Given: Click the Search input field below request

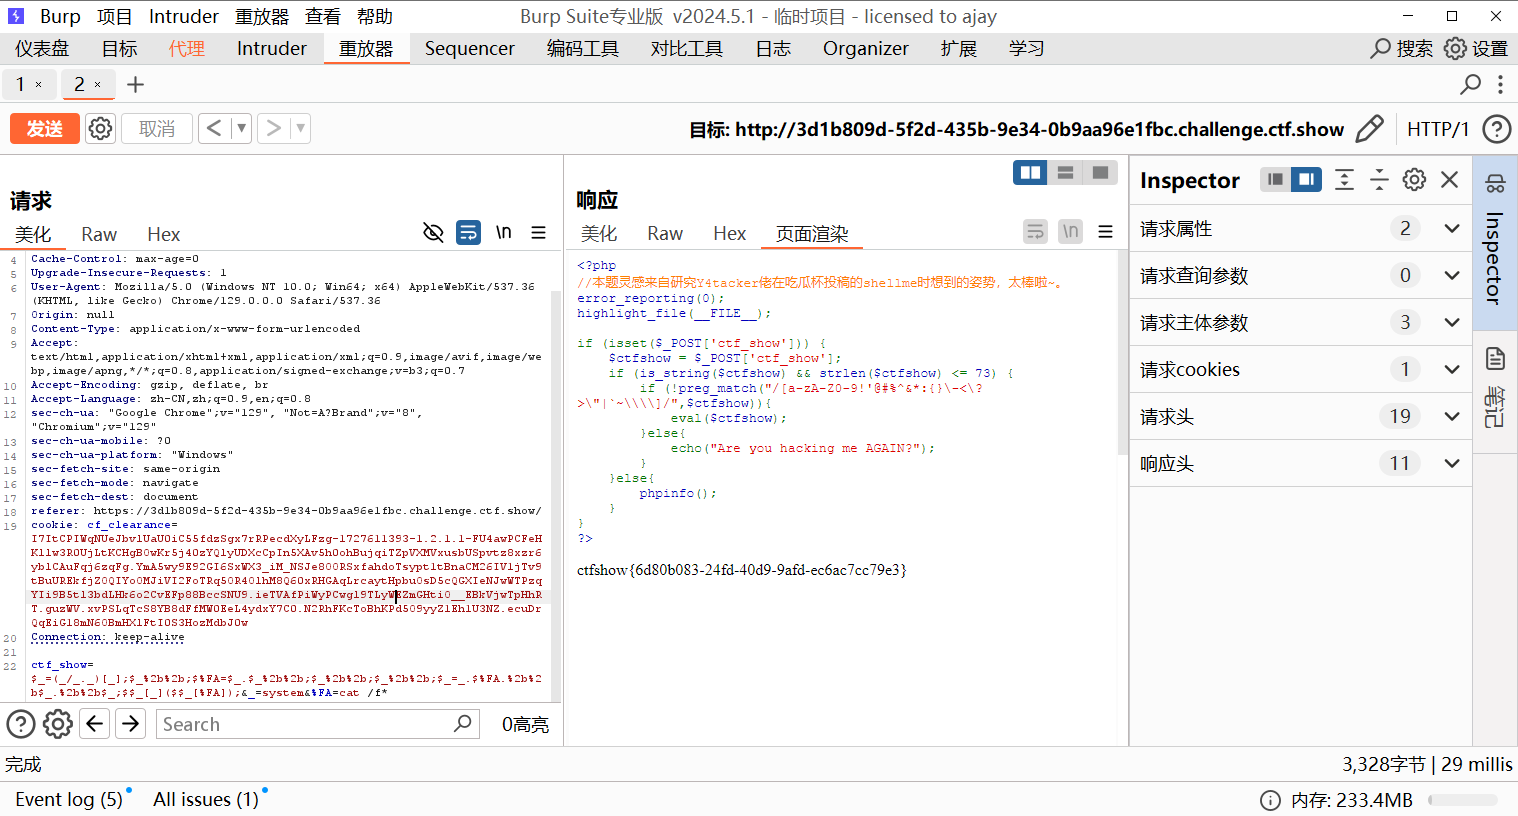Looking at the screenshot, I should 305,724.
